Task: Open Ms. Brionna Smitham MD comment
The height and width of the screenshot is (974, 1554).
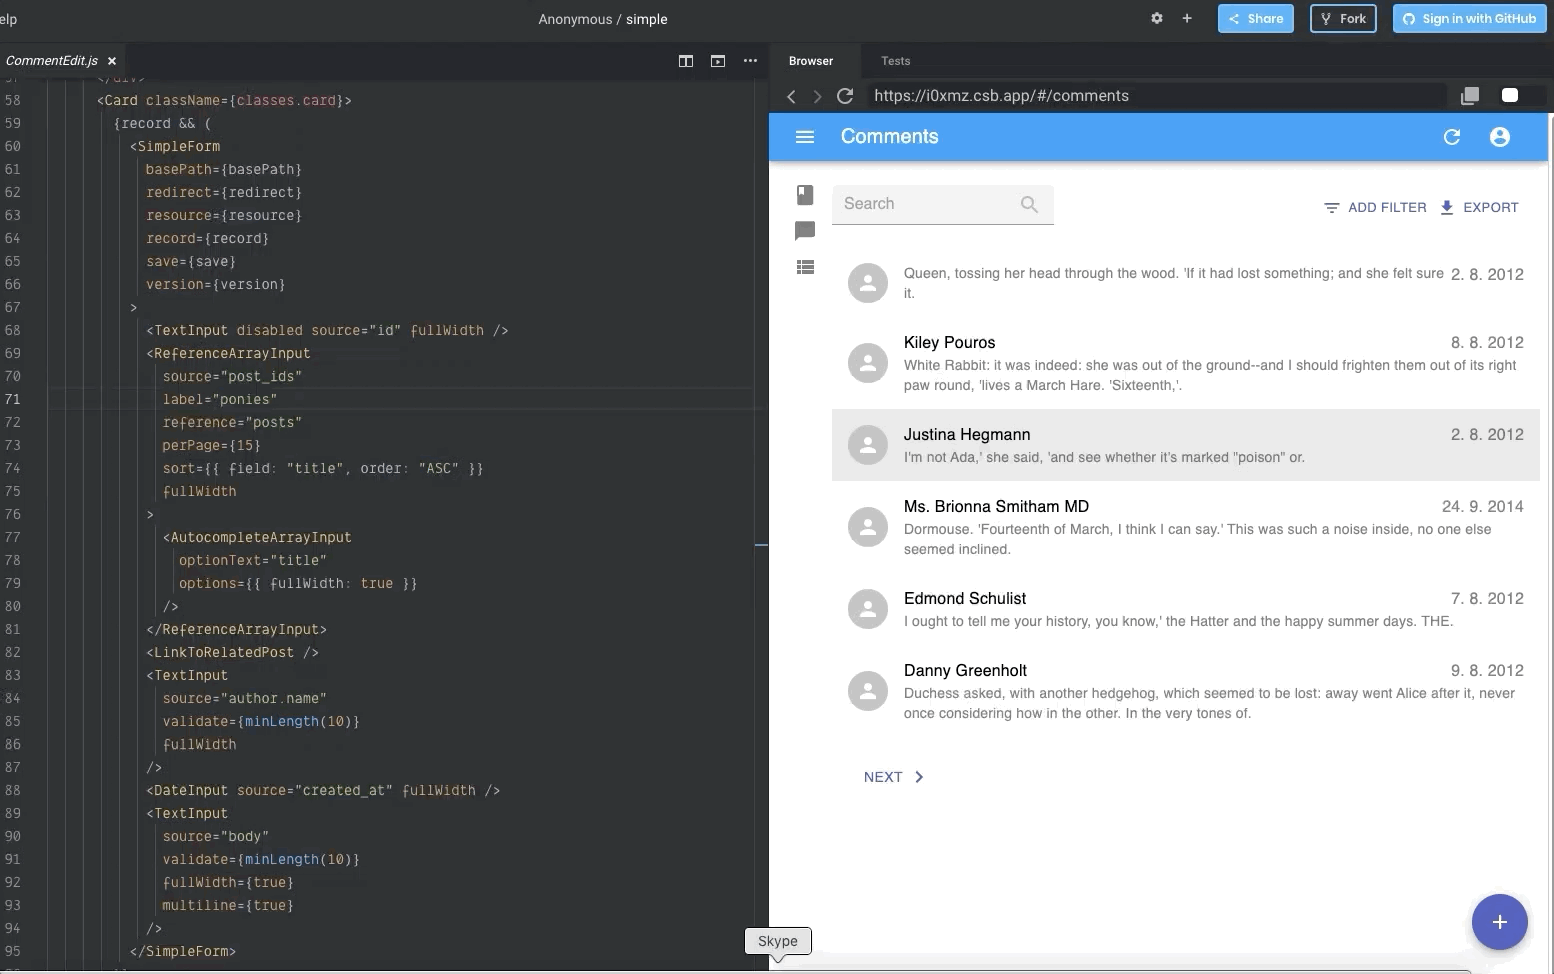Action: [1186, 527]
